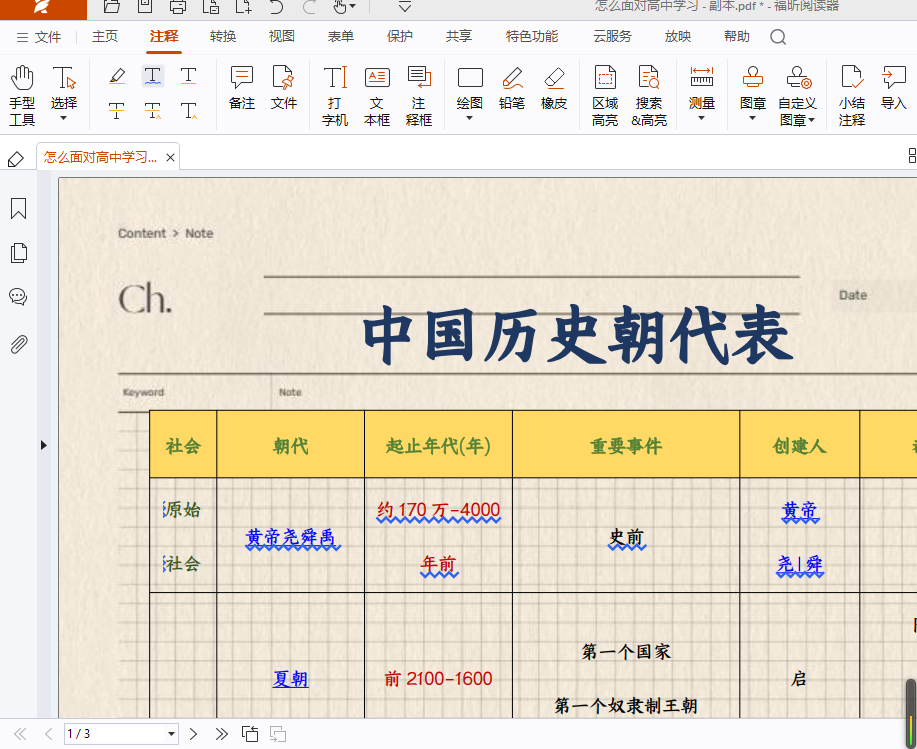The image size is (917, 749).
Task: Expand the Drawing tools dropdown
Action: [x=470, y=118]
